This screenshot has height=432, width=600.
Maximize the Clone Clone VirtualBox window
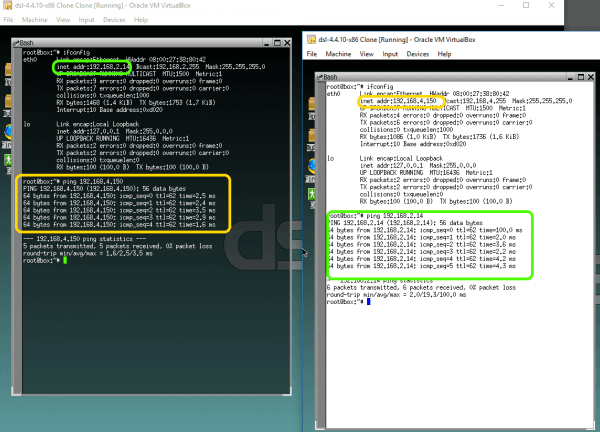tap(526, 5)
